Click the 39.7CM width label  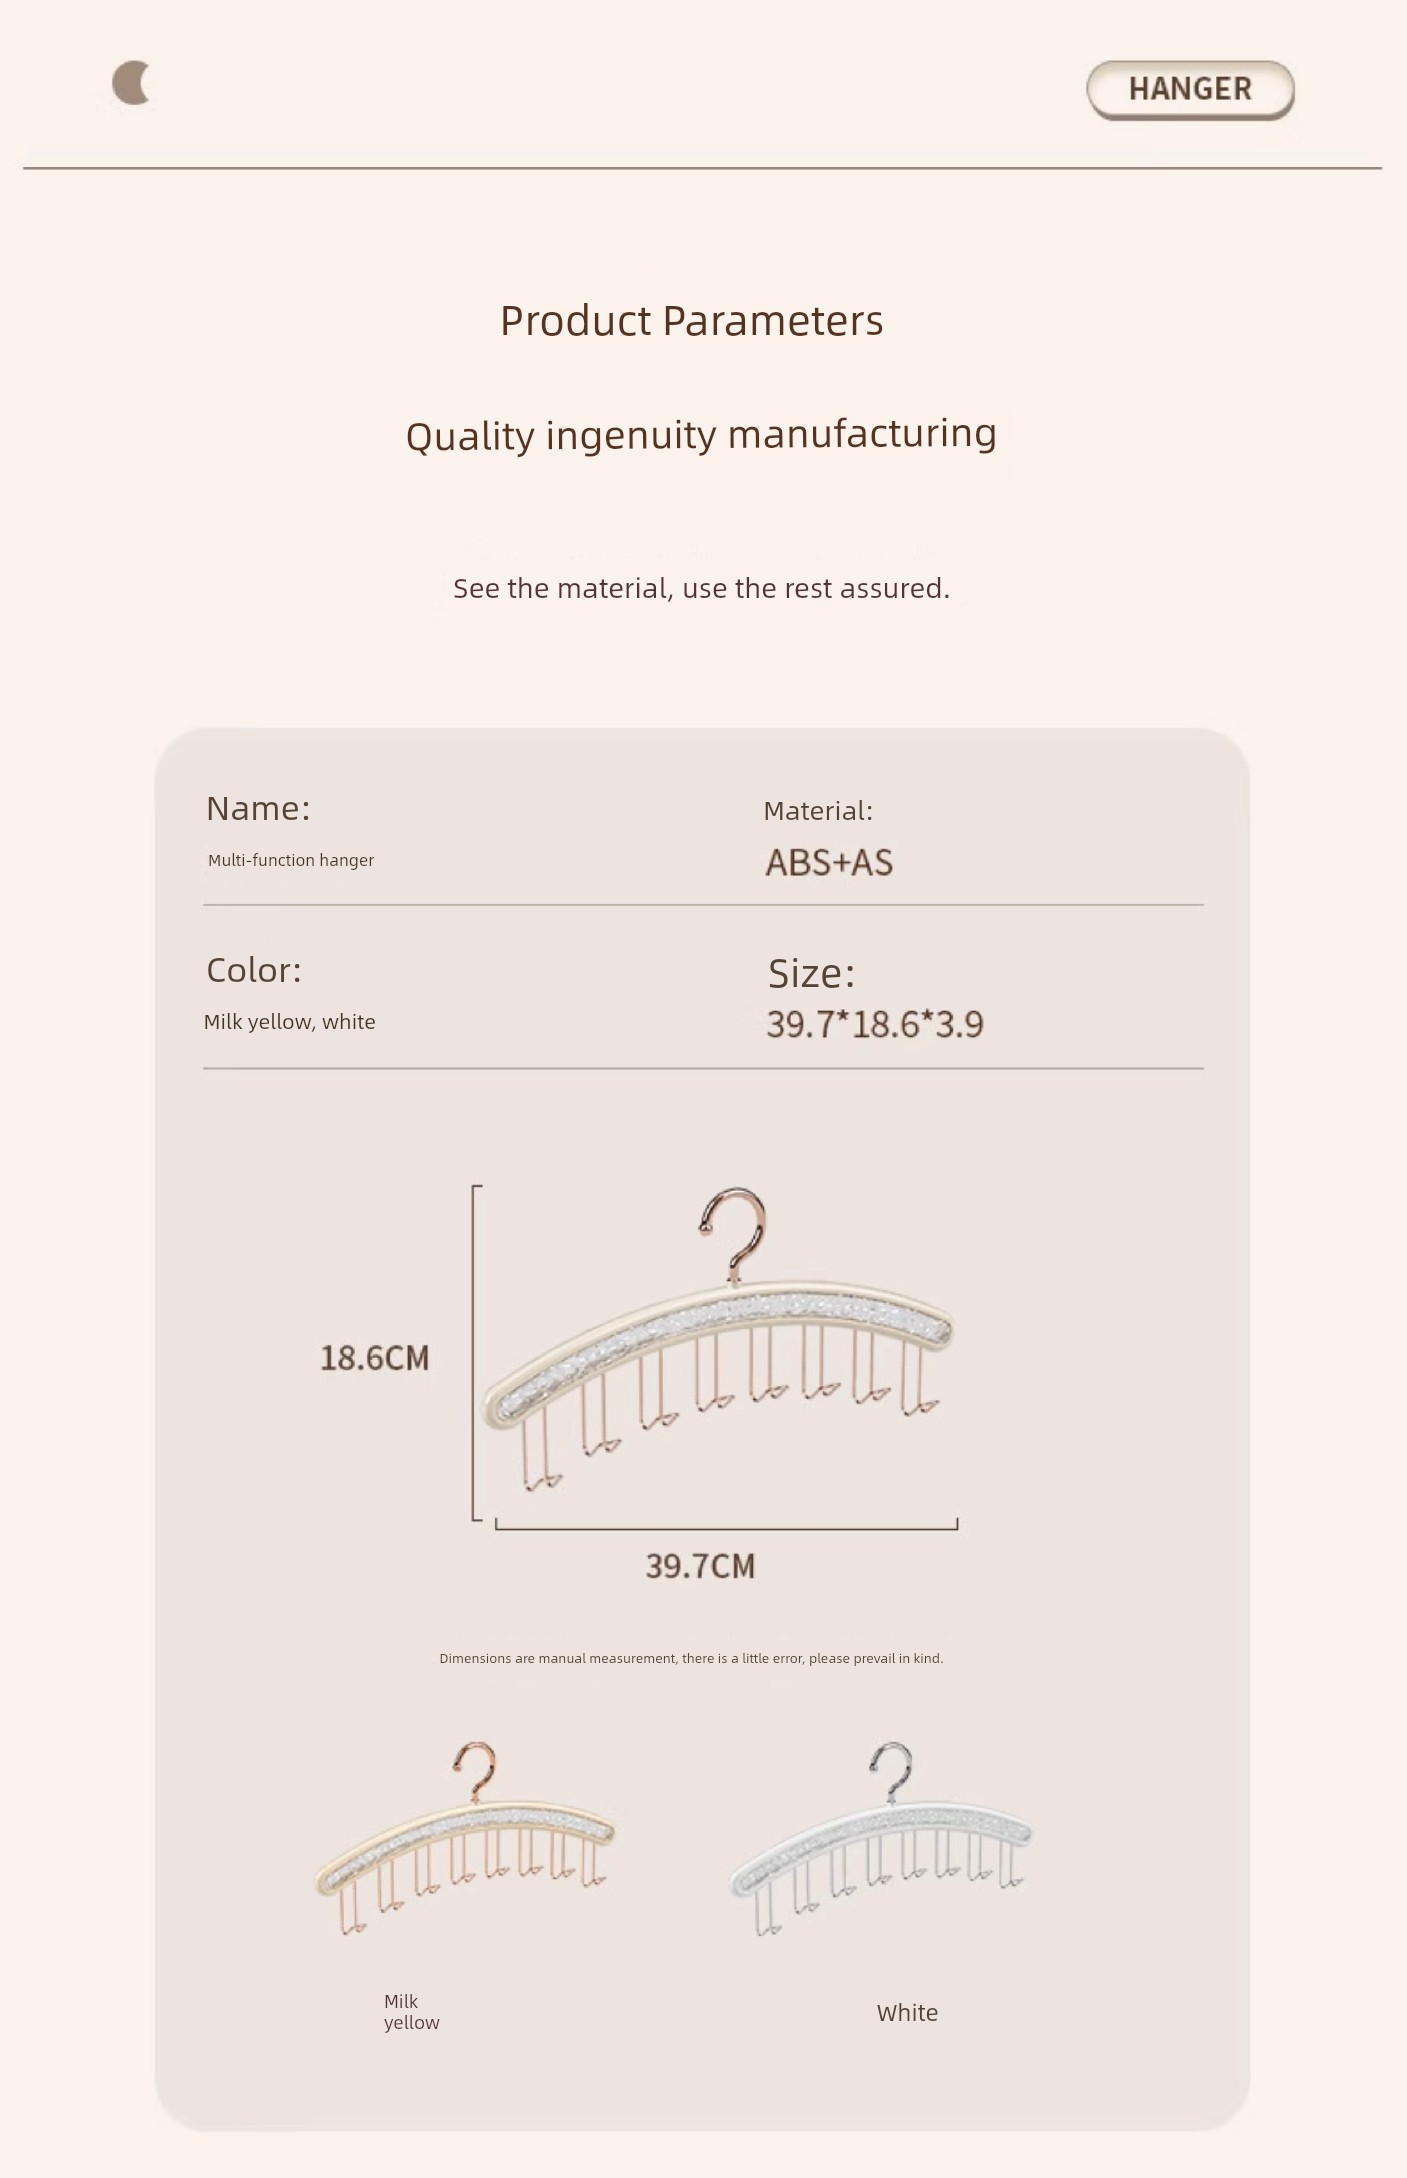(700, 1566)
